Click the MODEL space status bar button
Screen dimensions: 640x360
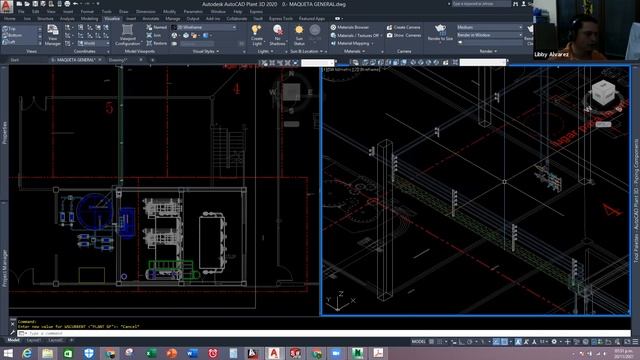418,342
